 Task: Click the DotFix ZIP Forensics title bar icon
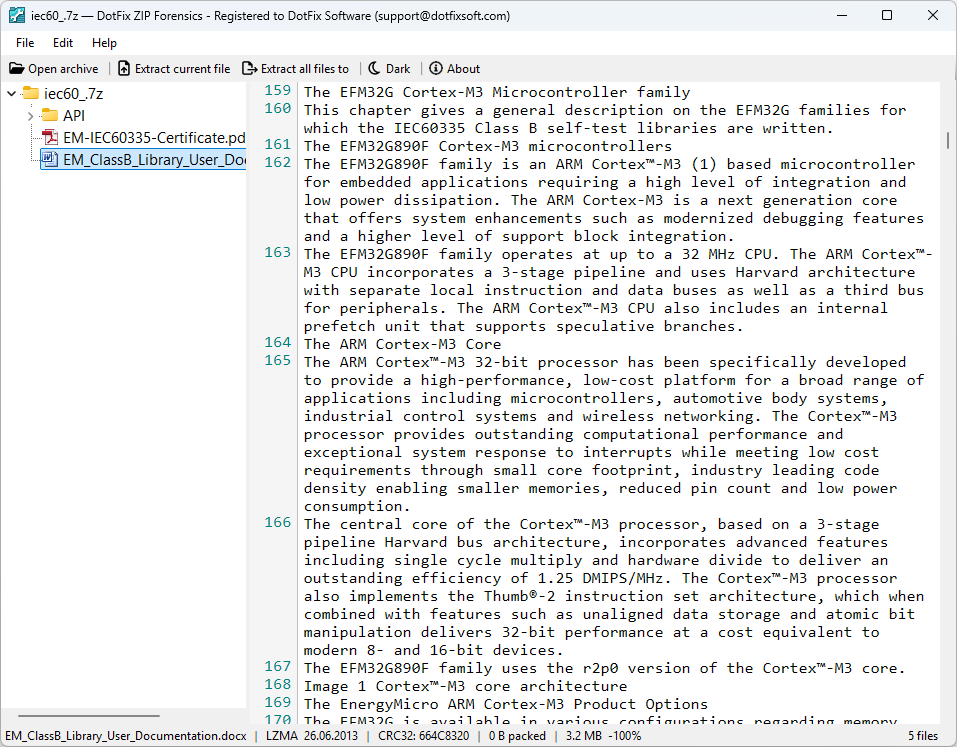16,15
